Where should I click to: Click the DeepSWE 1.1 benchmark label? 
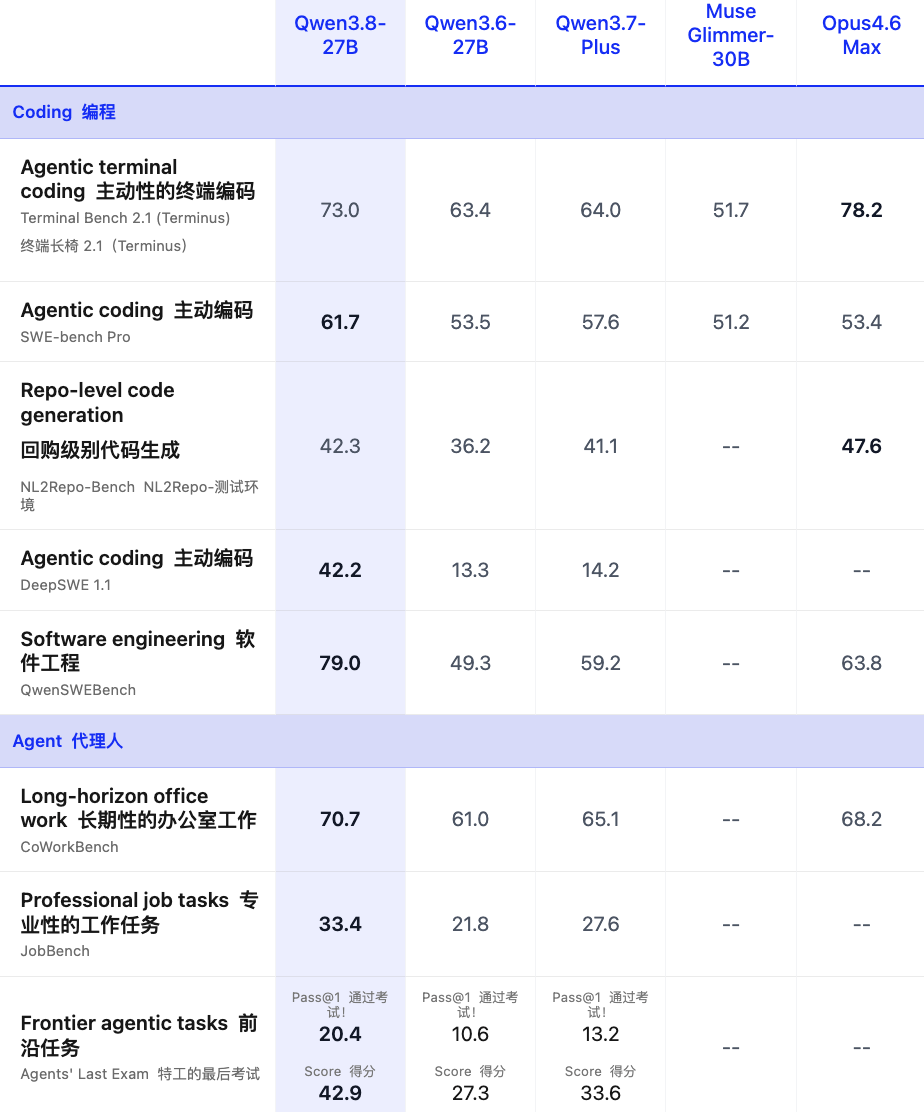point(65,585)
